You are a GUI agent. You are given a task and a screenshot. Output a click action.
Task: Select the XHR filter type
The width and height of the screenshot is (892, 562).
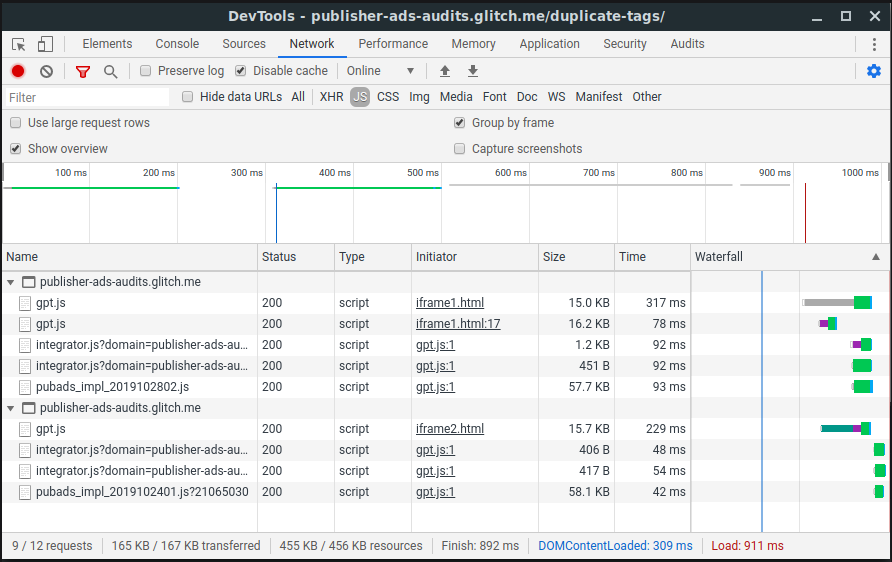pos(331,97)
